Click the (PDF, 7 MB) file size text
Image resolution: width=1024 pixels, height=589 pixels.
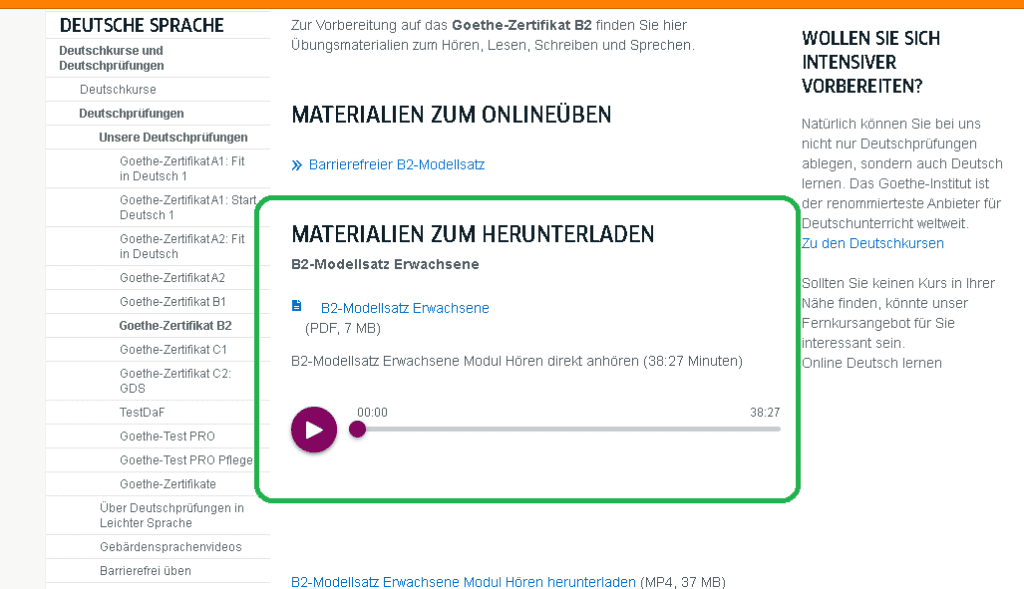(x=343, y=328)
